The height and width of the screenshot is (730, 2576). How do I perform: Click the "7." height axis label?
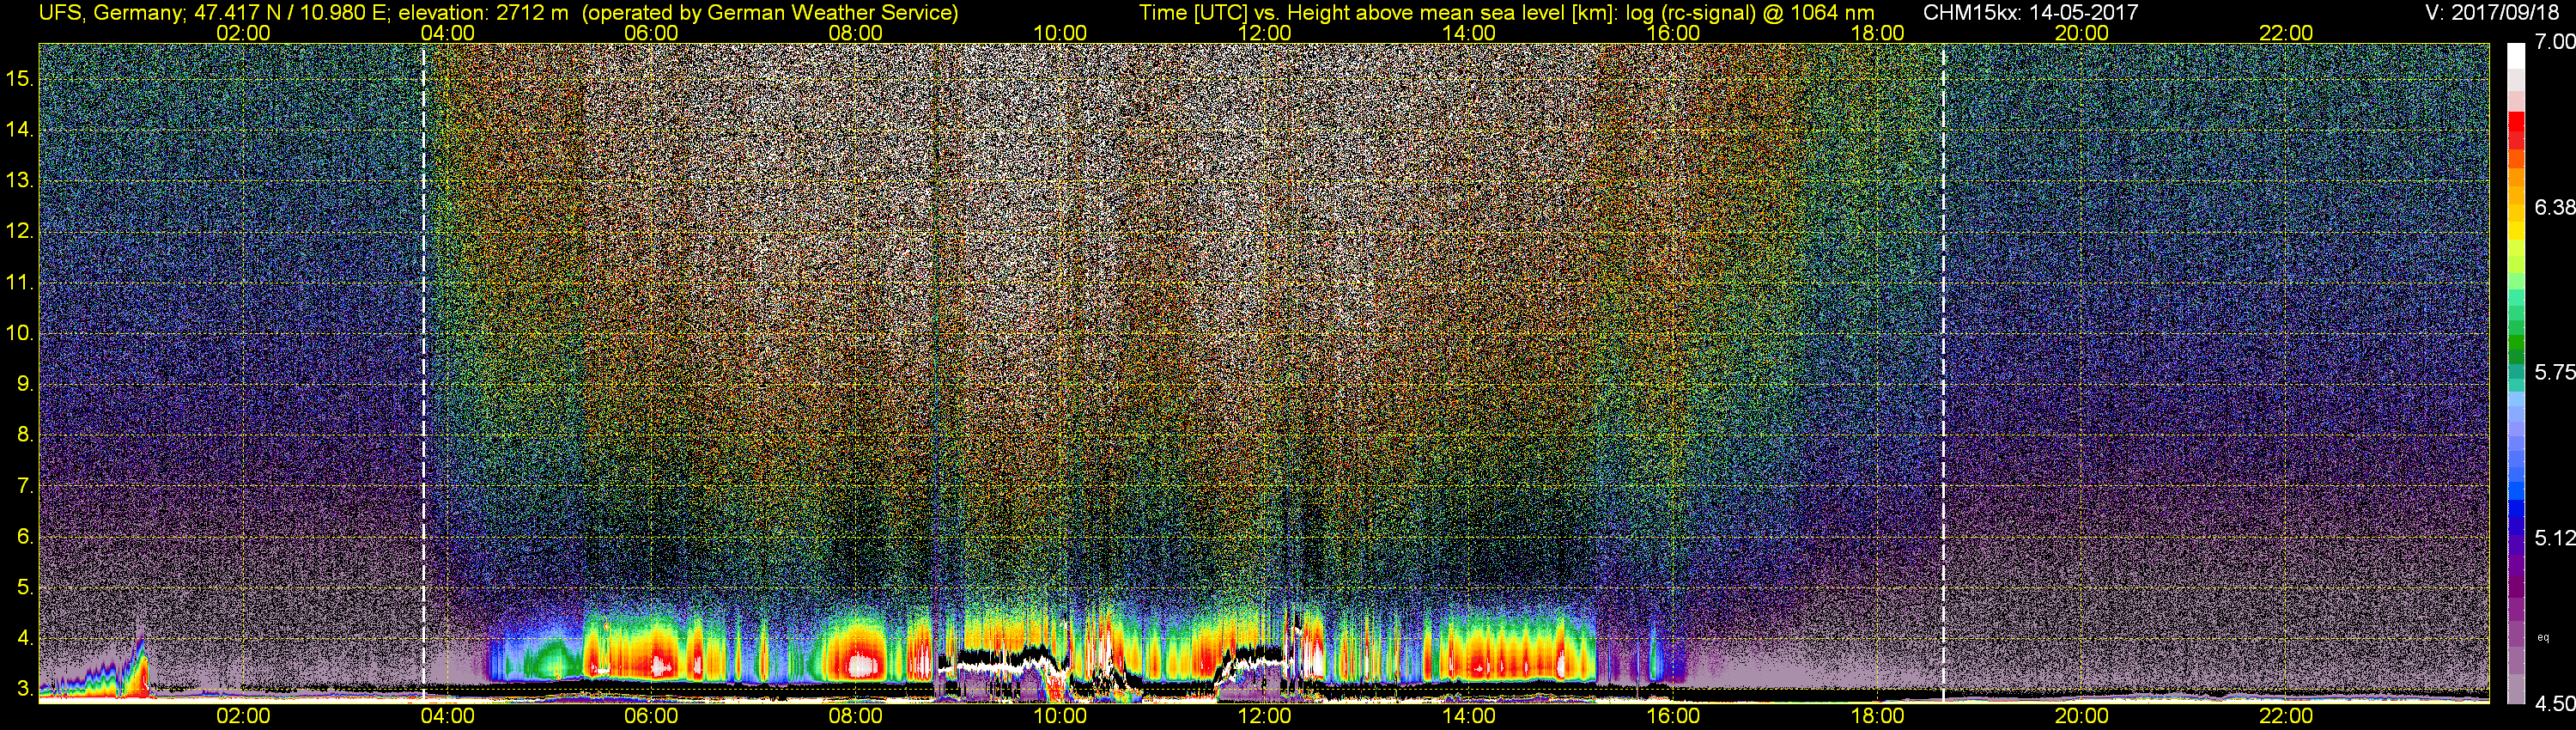(x=25, y=486)
